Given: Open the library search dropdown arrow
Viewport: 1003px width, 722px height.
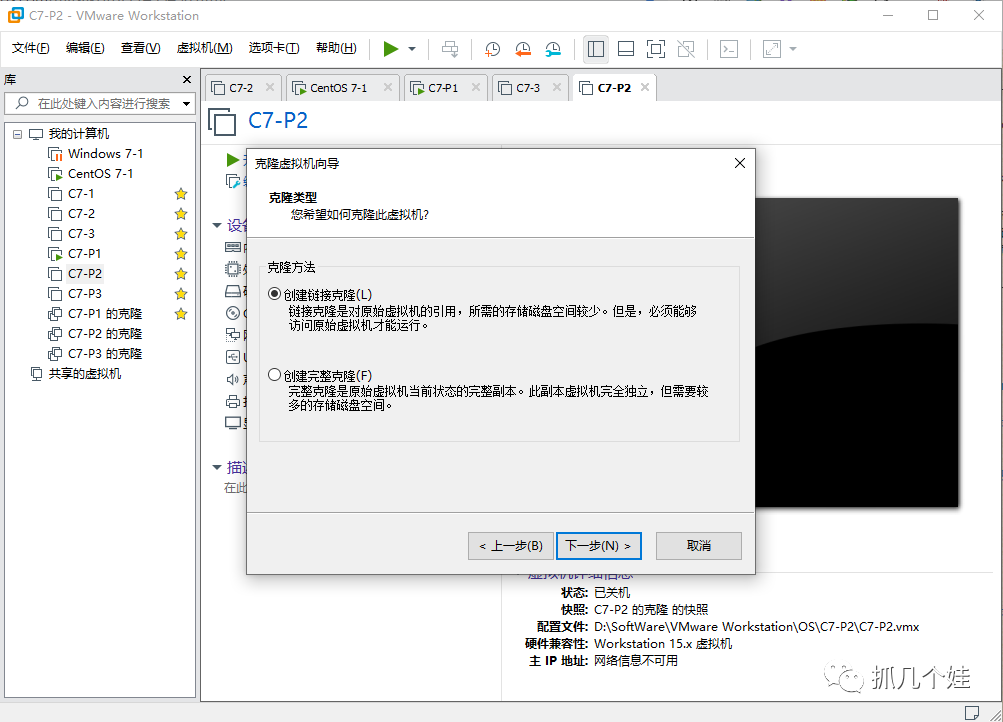Looking at the screenshot, I should coord(187,104).
